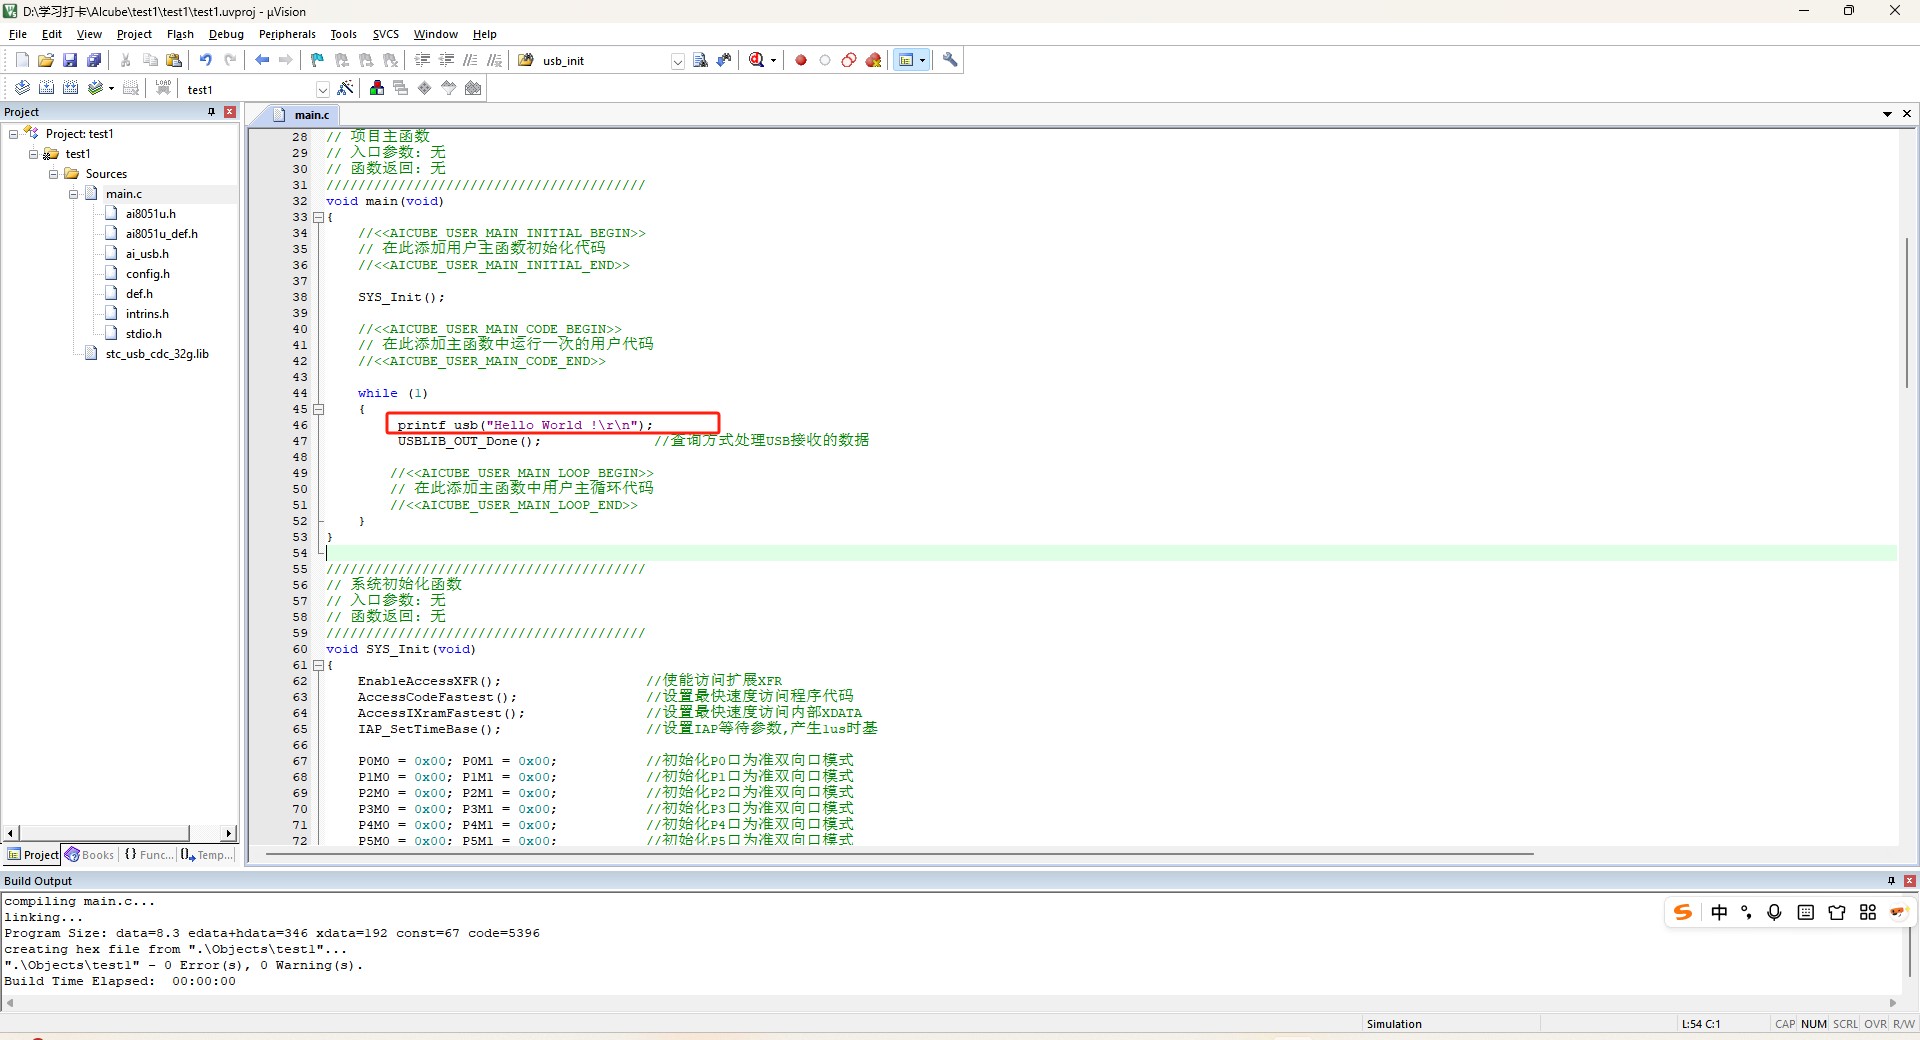Pin the Build Output panel
The image size is (1920, 1040).
pos(1891,881)
